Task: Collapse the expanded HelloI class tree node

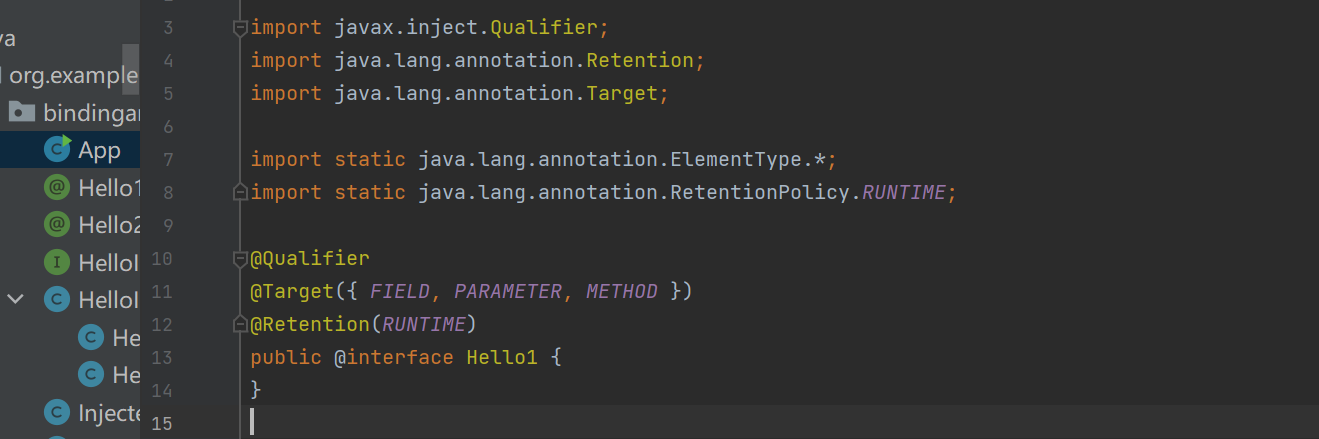Action: [16, 299]
